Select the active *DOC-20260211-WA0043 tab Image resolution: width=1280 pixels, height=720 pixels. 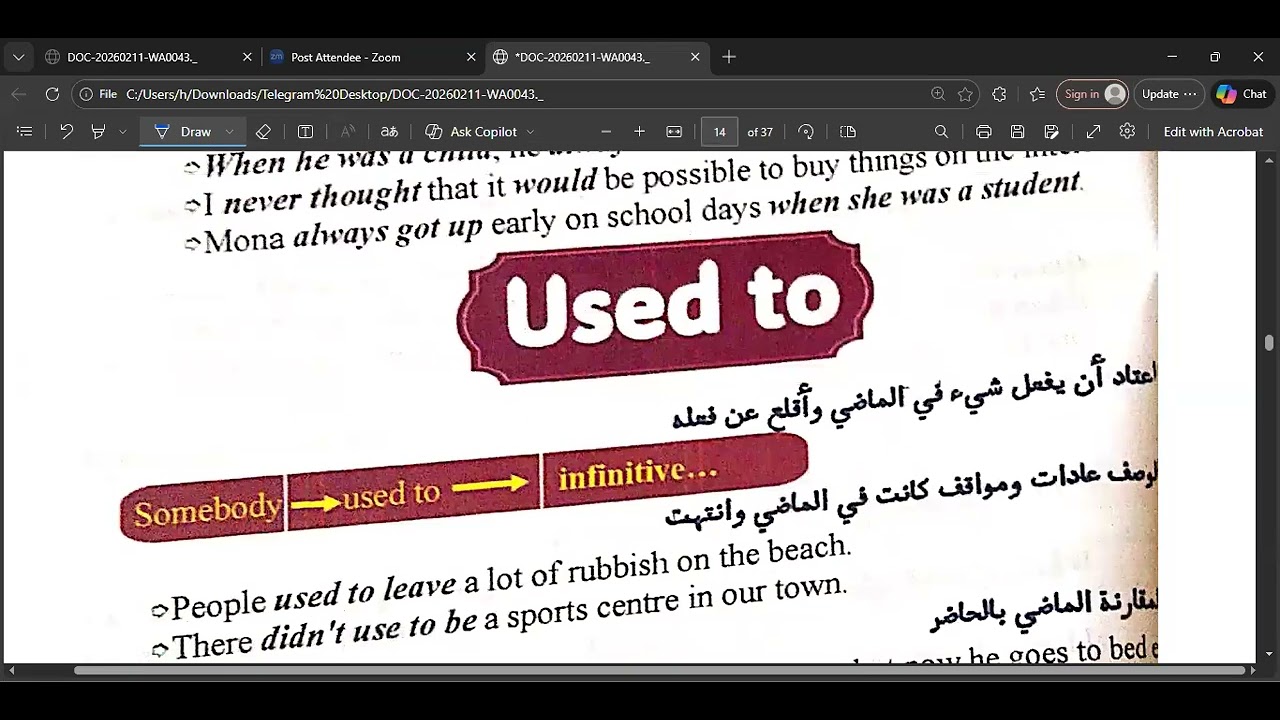click(595, 57)
